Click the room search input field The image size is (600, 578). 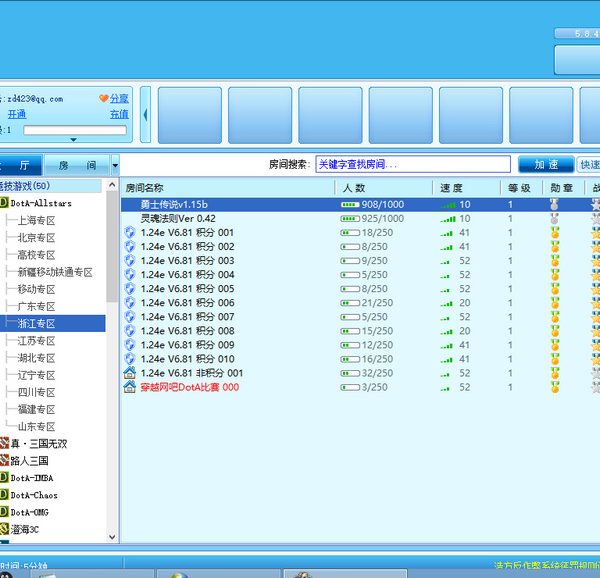coord(412,164)
